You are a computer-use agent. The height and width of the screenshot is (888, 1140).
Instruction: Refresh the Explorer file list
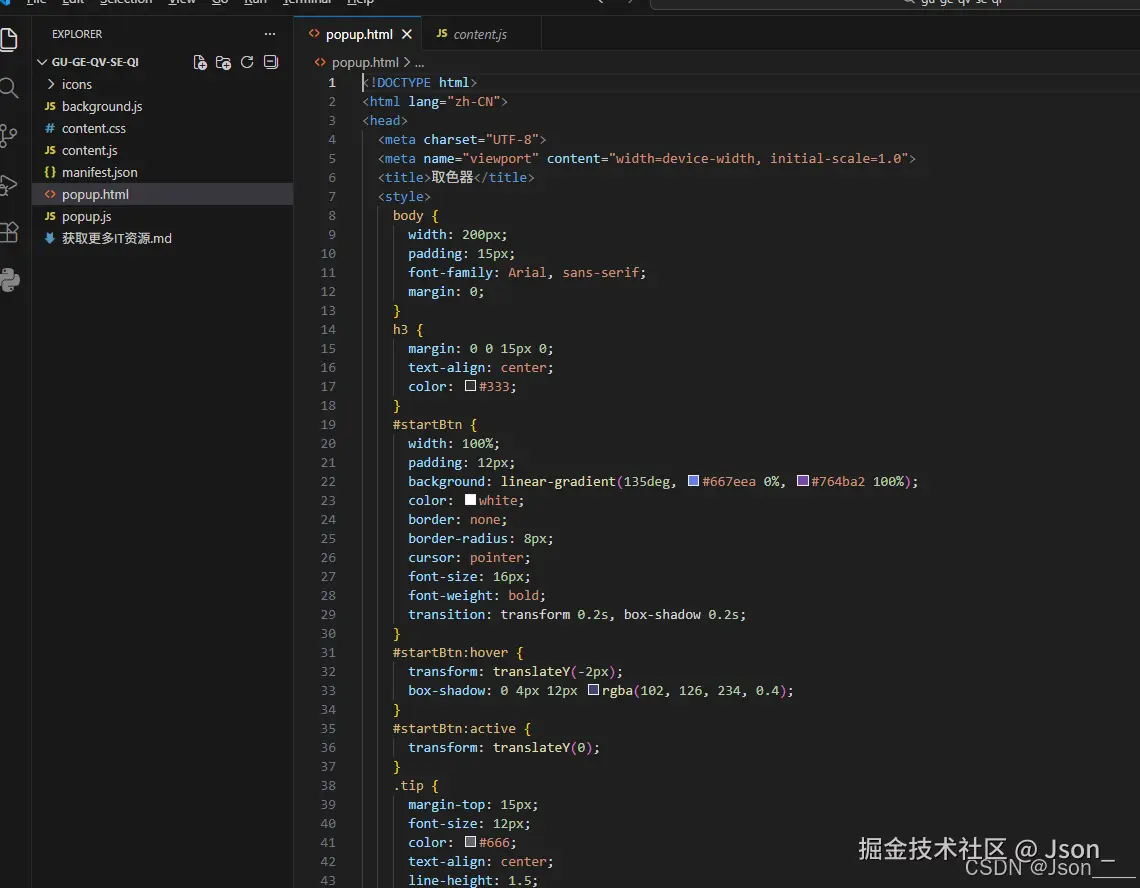coord(247,63)
